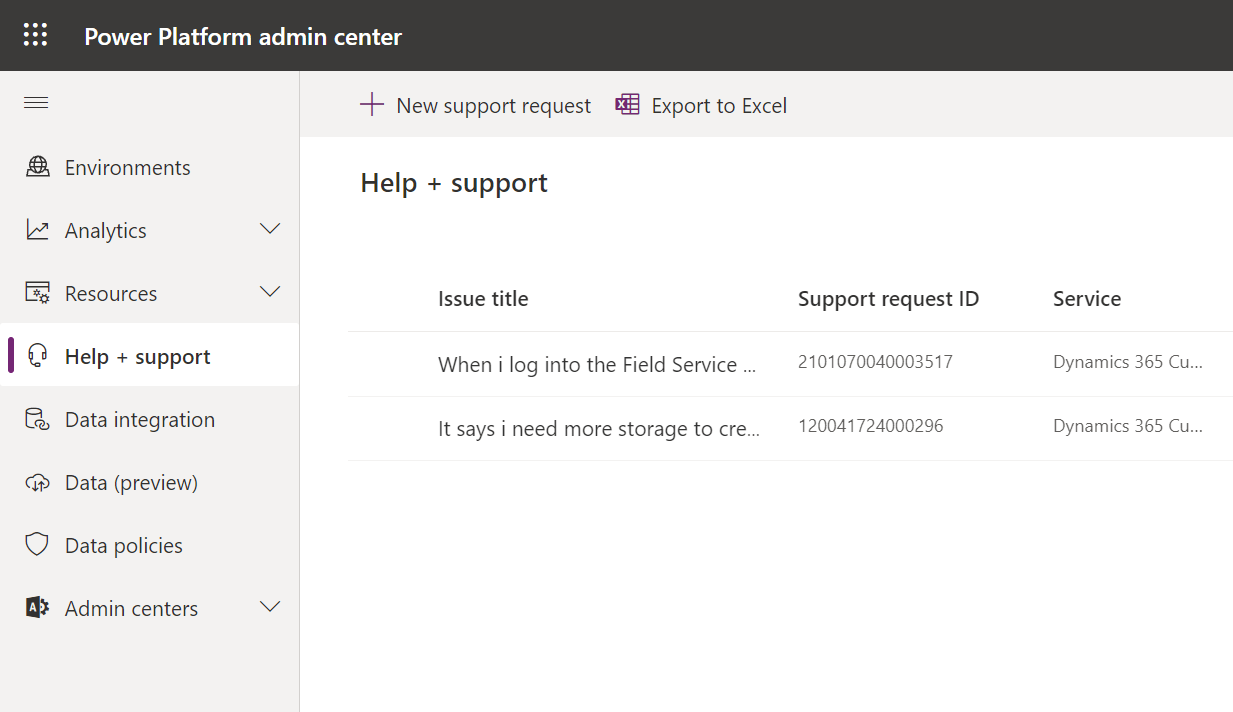Open the need more storage issue
The image size is (1233, 712).
click(x=599, y=429)
